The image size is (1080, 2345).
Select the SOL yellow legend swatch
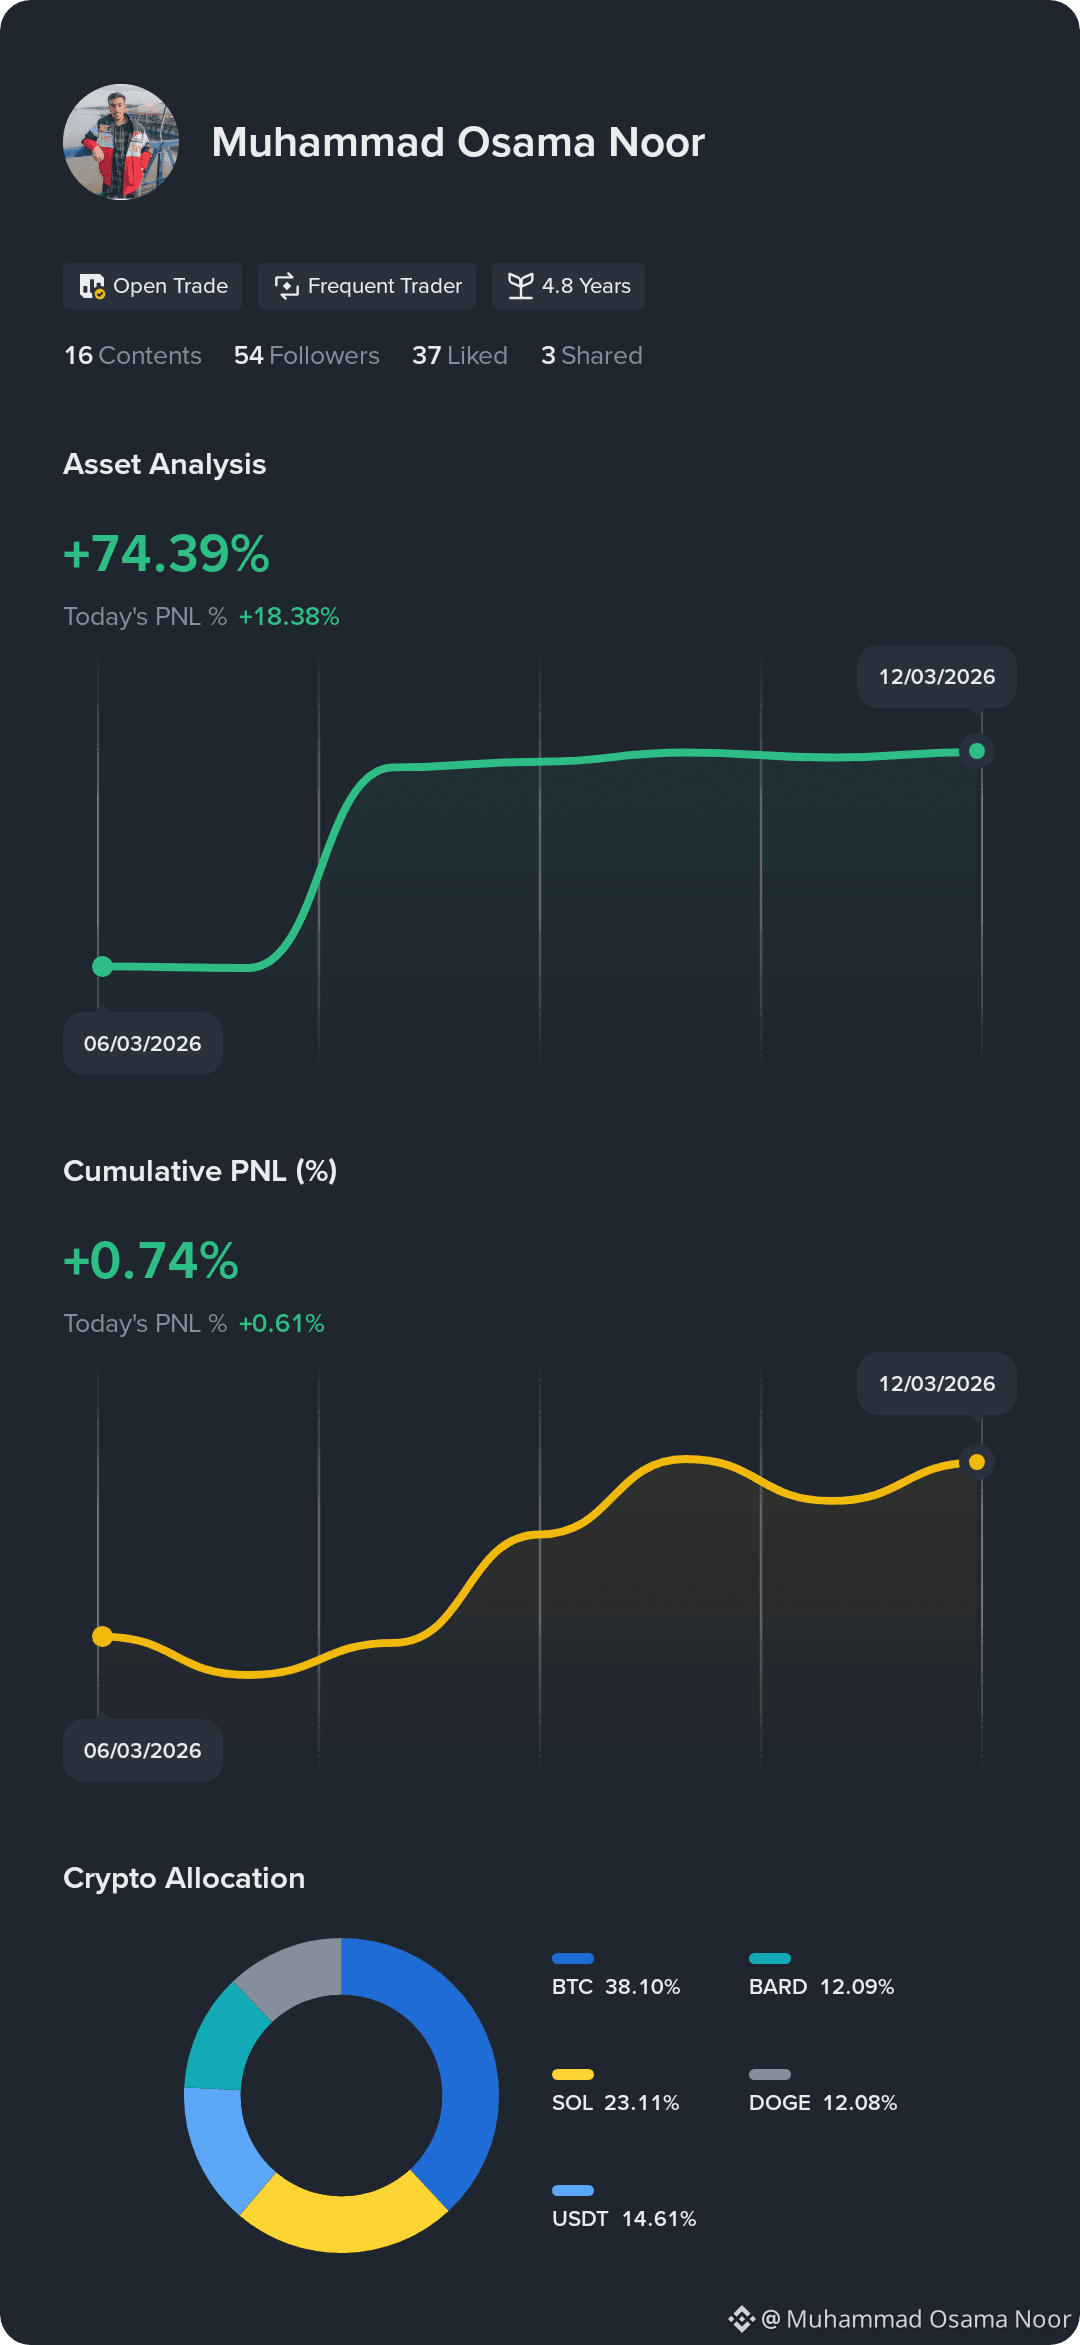tap(573, 2074)
